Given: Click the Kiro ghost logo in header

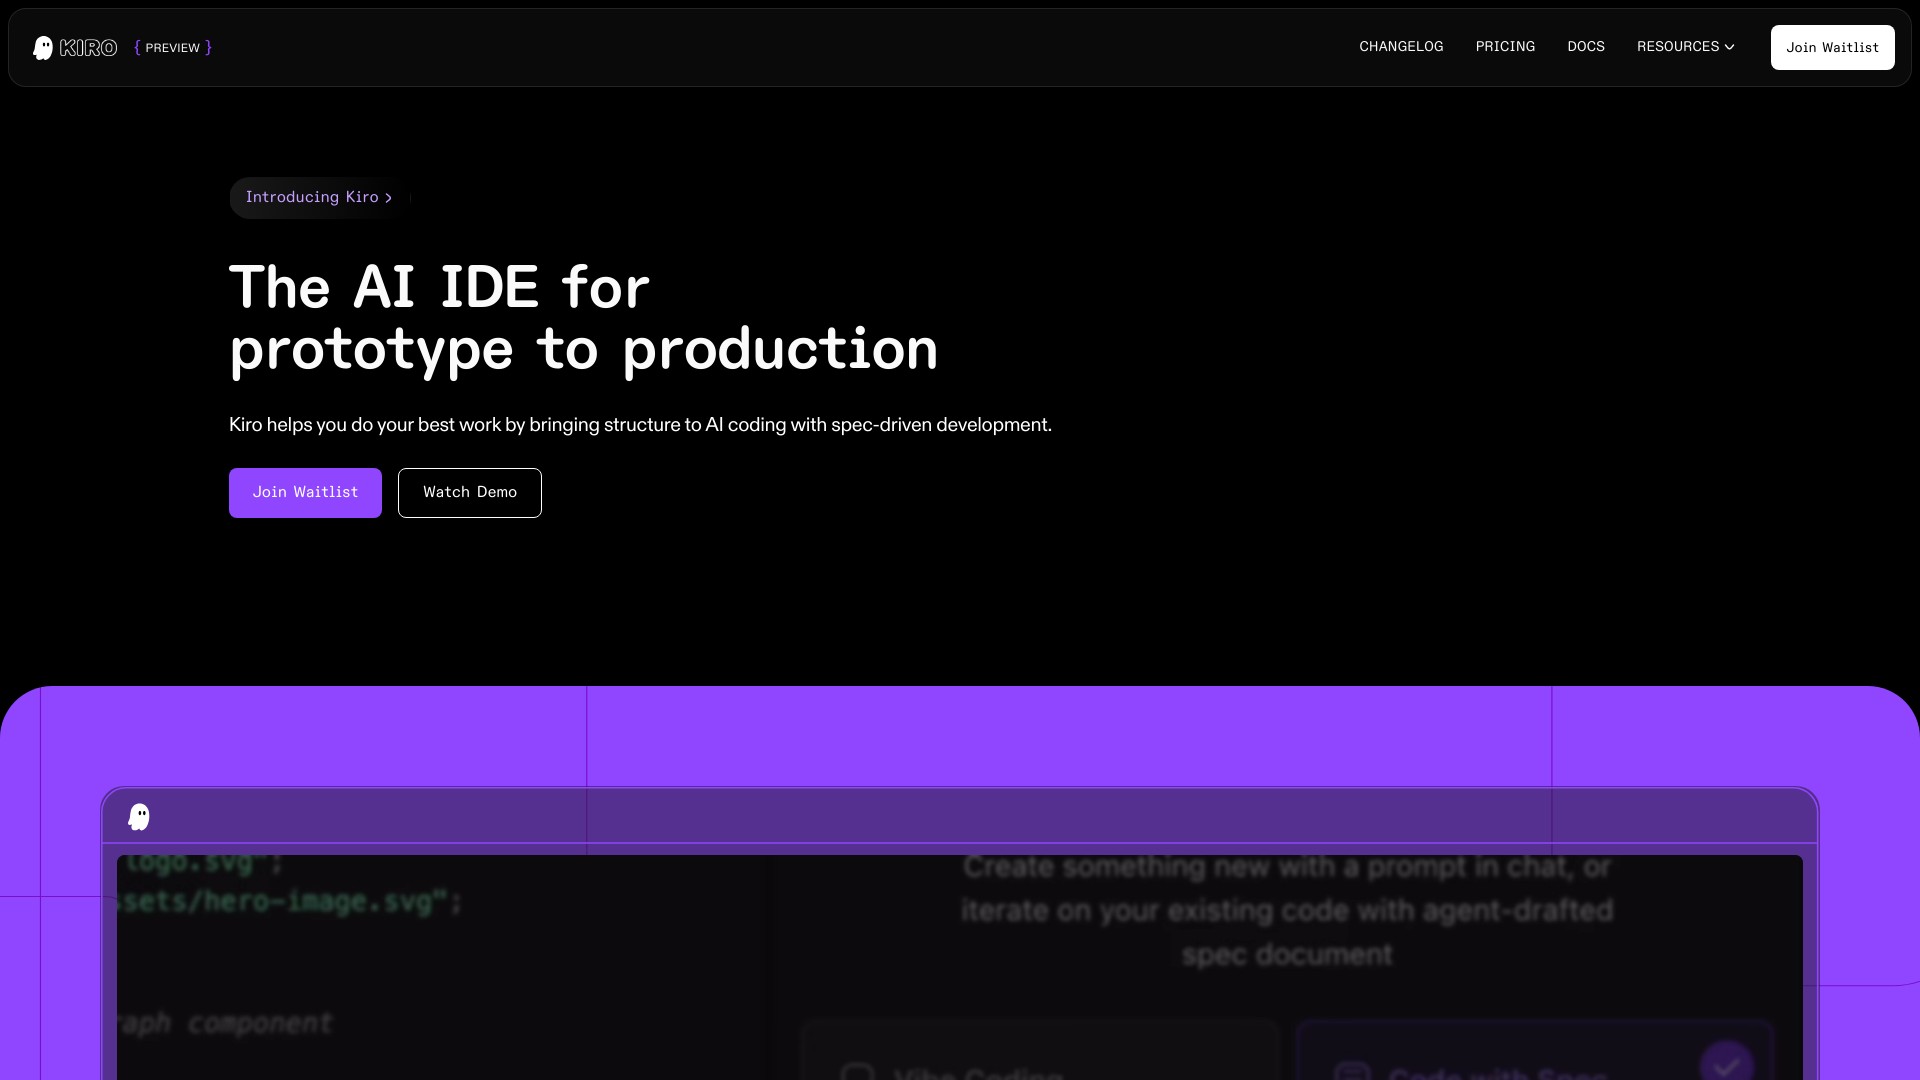Looking at the screenshot, I should (x=43, y=48).
